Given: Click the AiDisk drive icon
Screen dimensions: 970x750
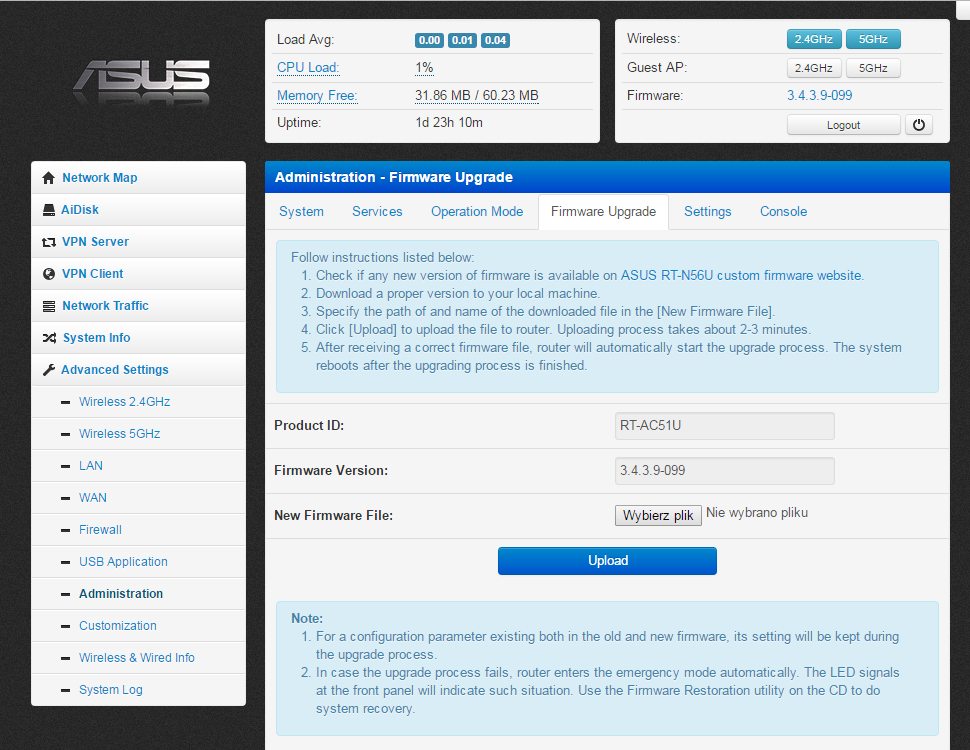Looking at the screenshot, I should click(x=49, y=210).
